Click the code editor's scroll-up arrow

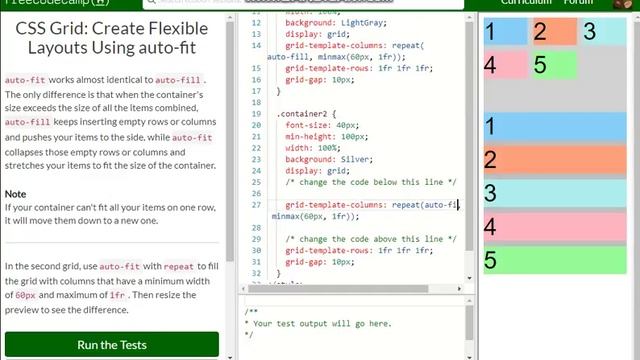click(x=469, y=18)
